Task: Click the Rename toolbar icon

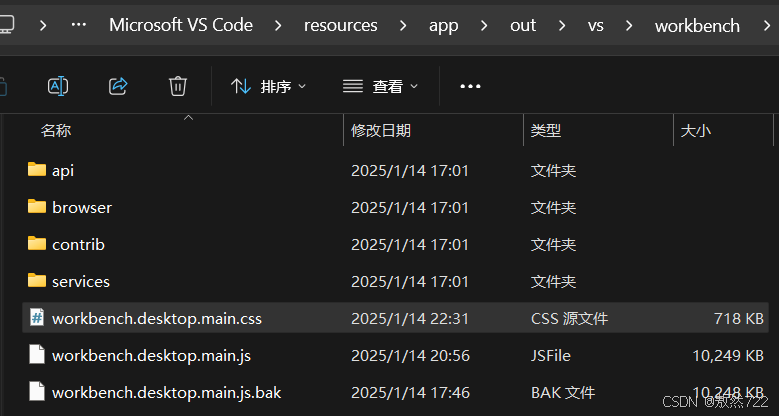Action: click(58, 86)
